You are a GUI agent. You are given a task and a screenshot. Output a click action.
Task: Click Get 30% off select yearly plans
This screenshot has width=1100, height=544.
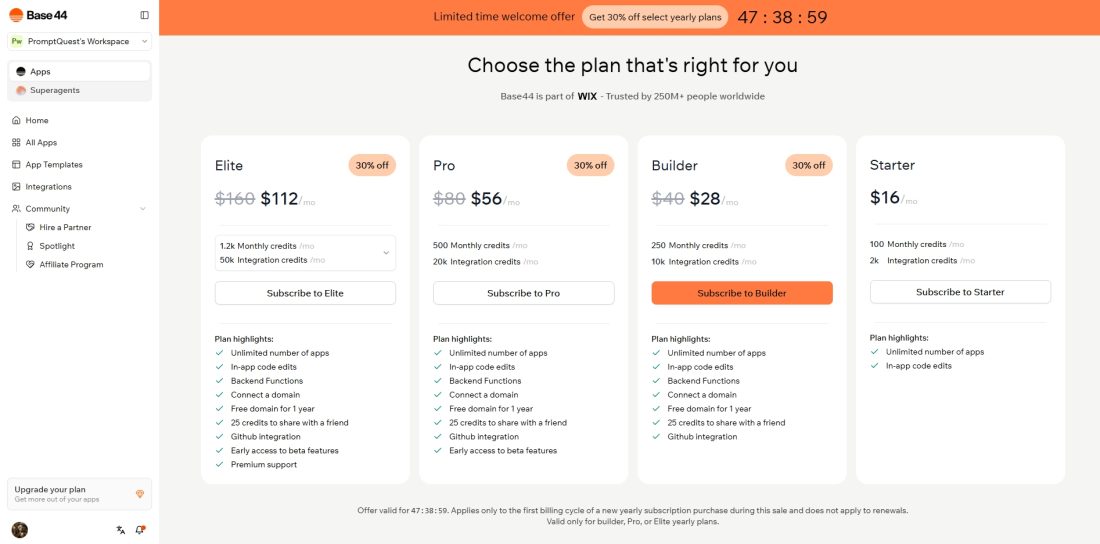tap(656, 17)
